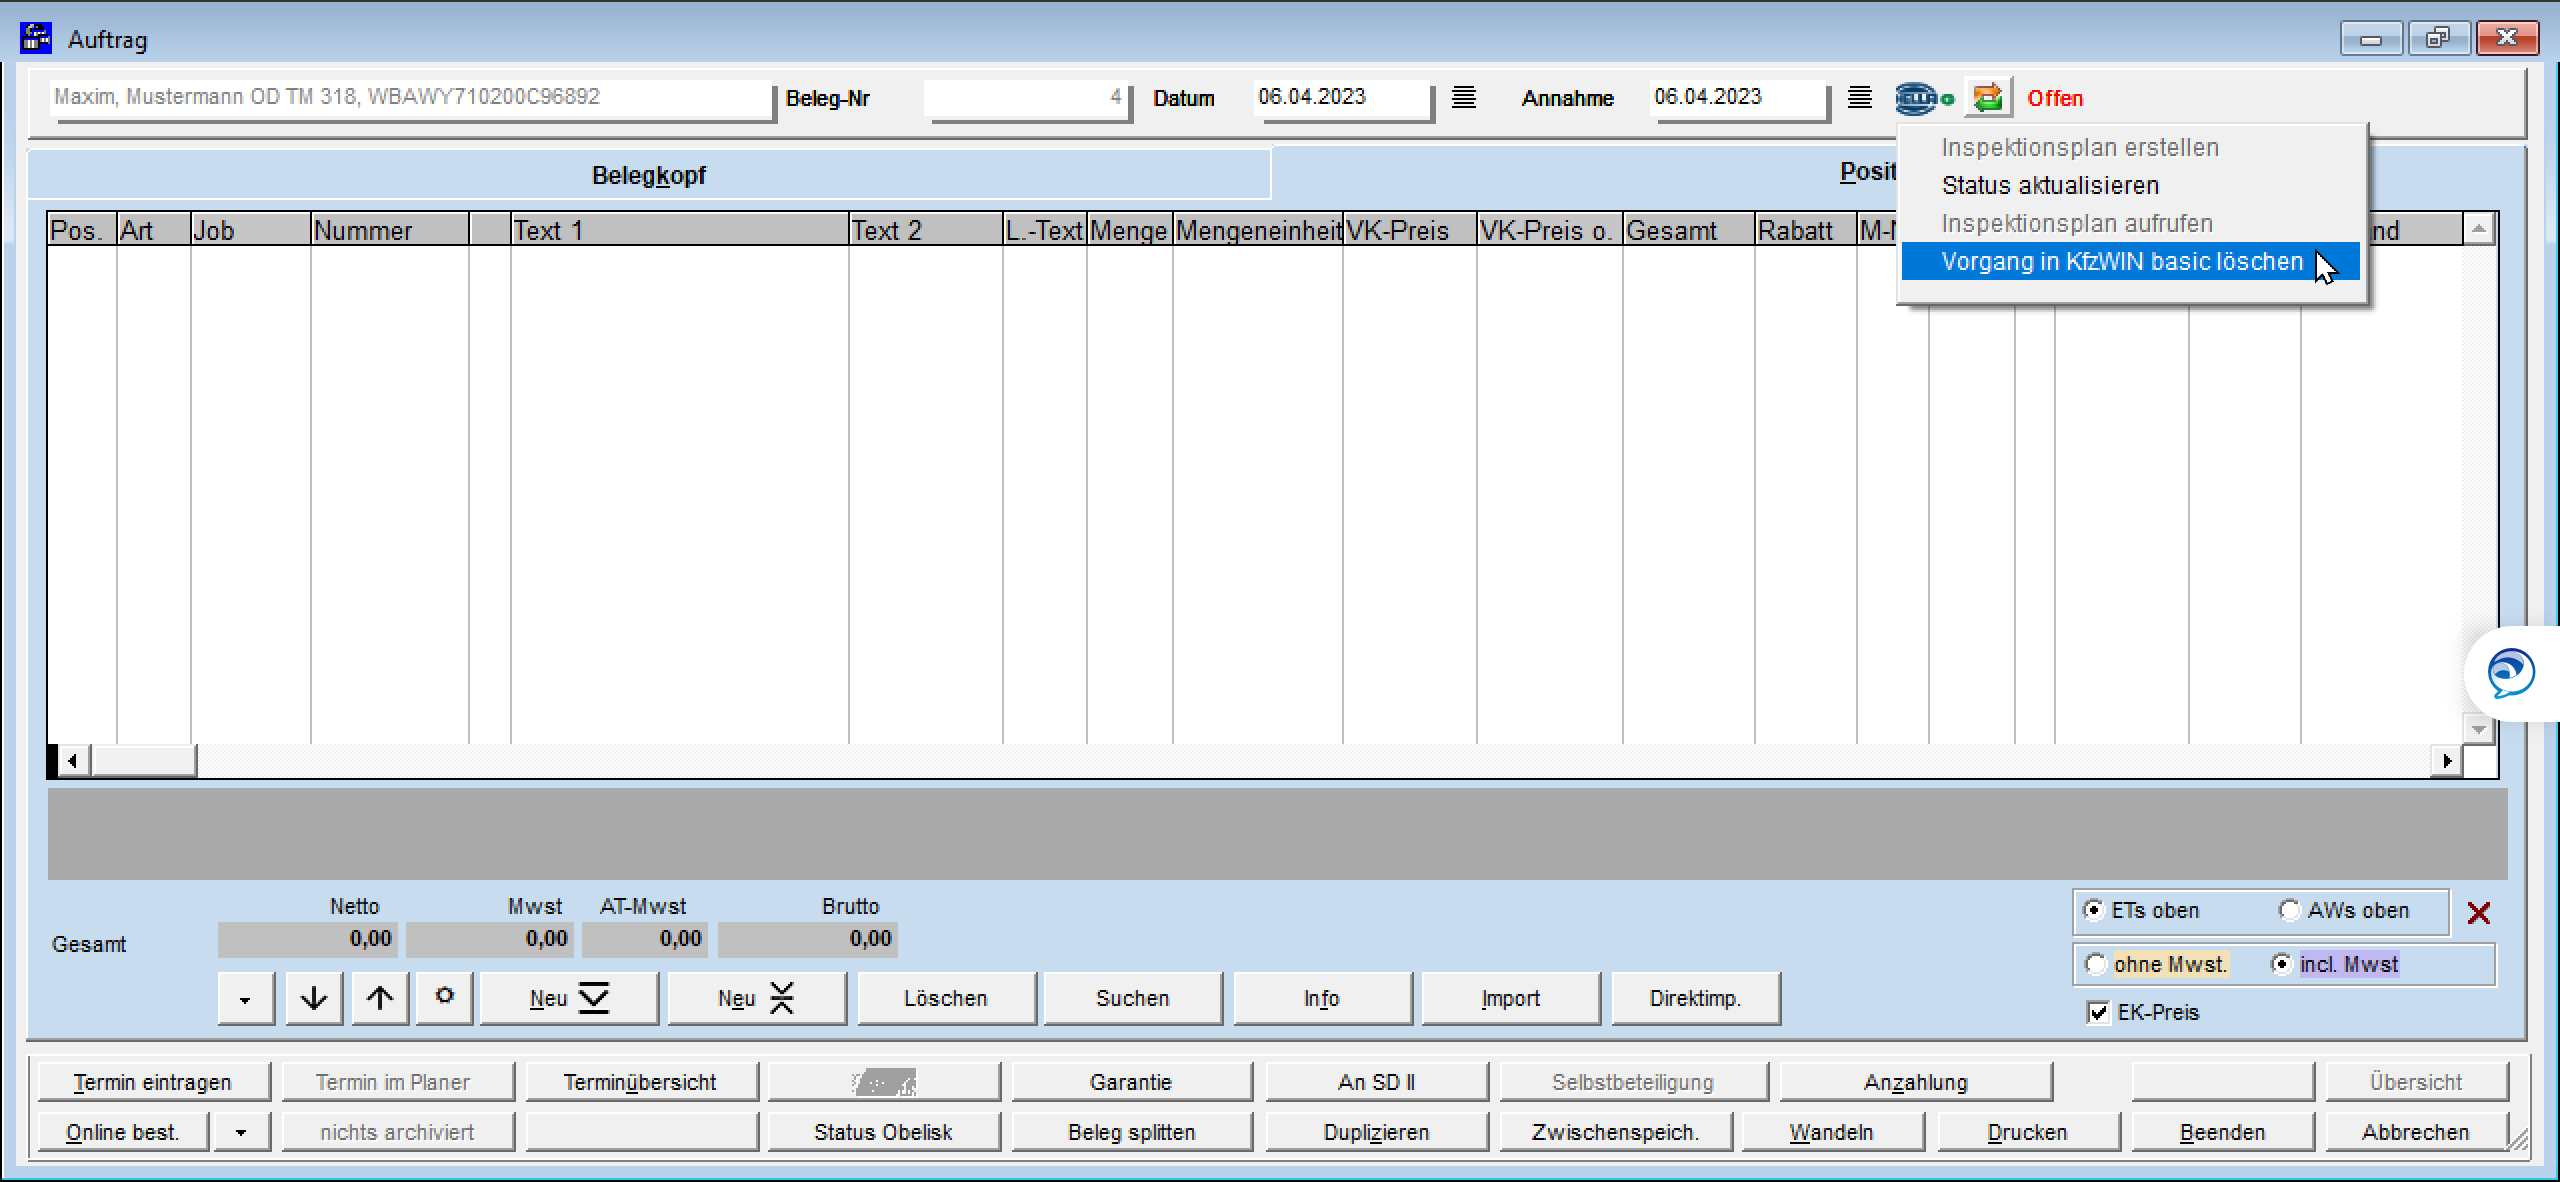Move position up with the up arrow button
This screenshot has width=2560, height=1182.
(380, 998)
